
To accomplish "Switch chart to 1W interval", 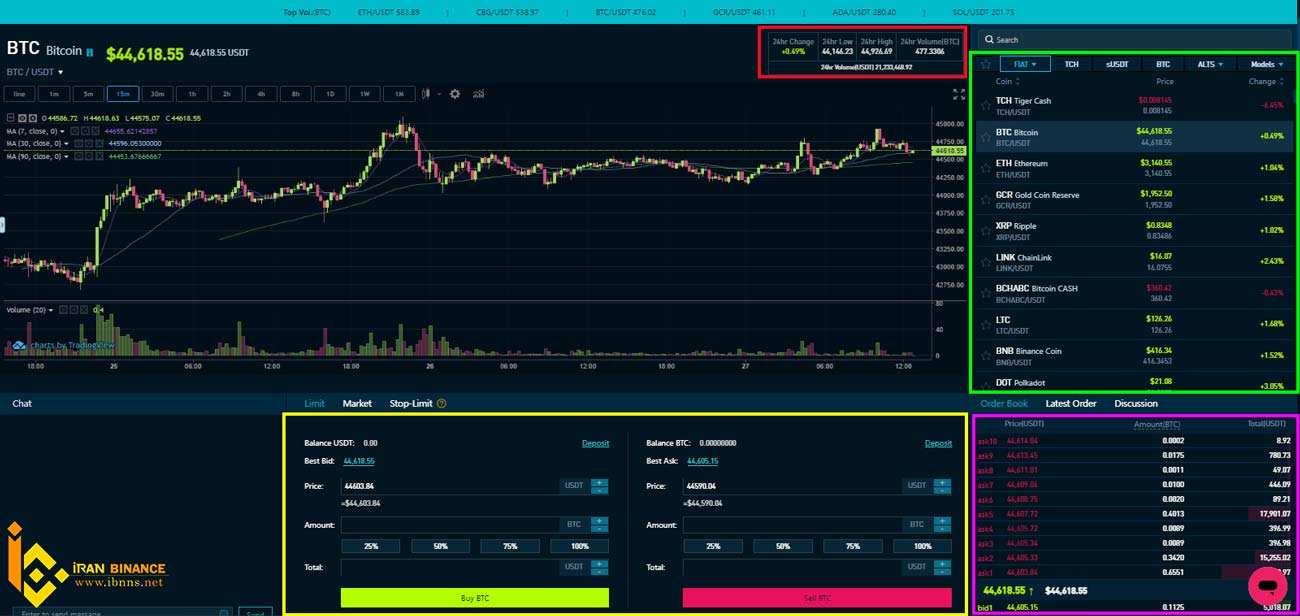I will pyautogui.click(x=365, y=94).
